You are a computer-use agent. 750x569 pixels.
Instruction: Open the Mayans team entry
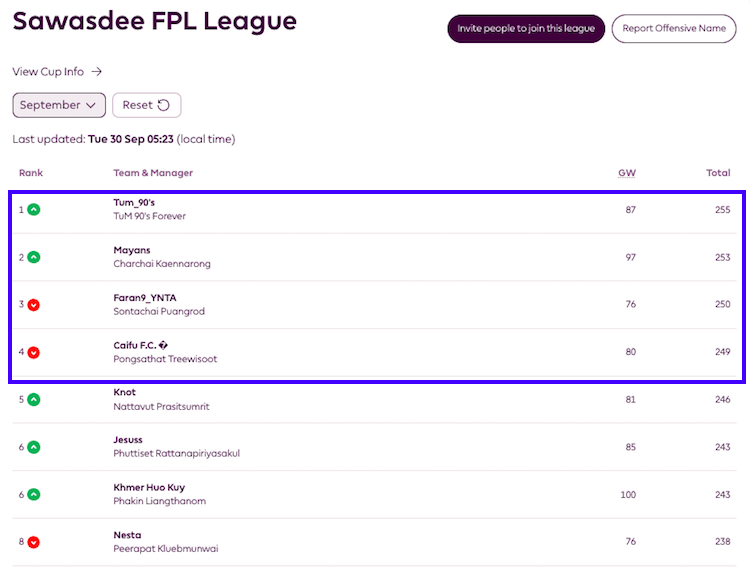click(x=132, y=250)
